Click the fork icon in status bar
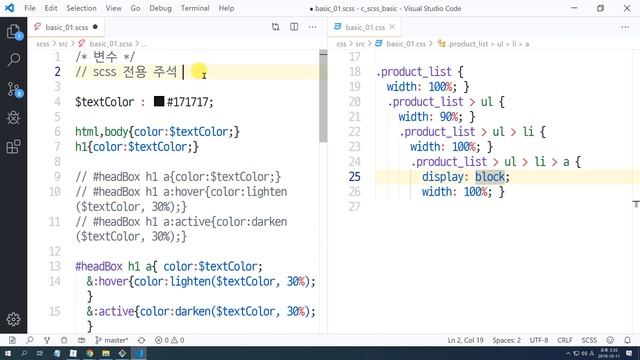 [x=47, y=340]
